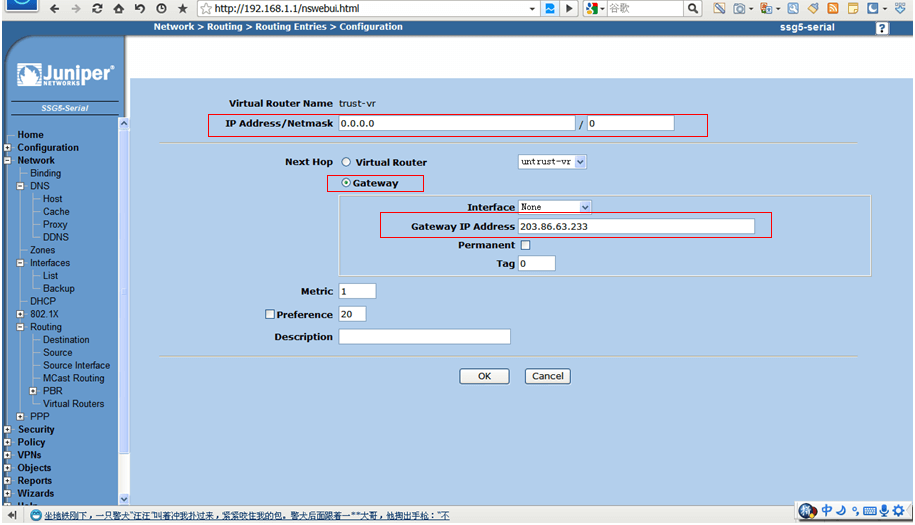Open the Interface dropdown list
The image size is (915, 525).
point(555,207)
